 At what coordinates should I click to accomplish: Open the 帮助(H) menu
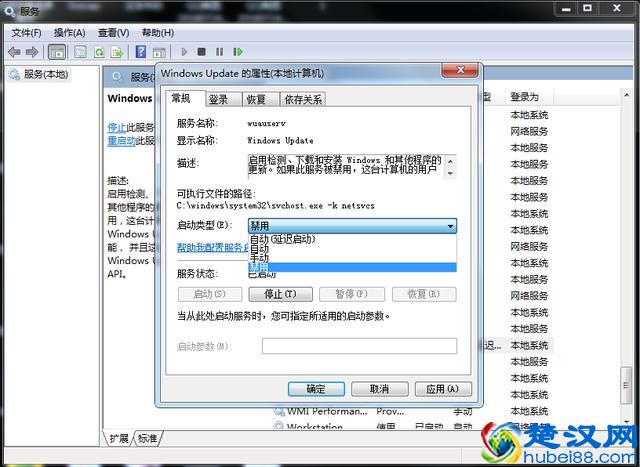click(x=158, y=33)
